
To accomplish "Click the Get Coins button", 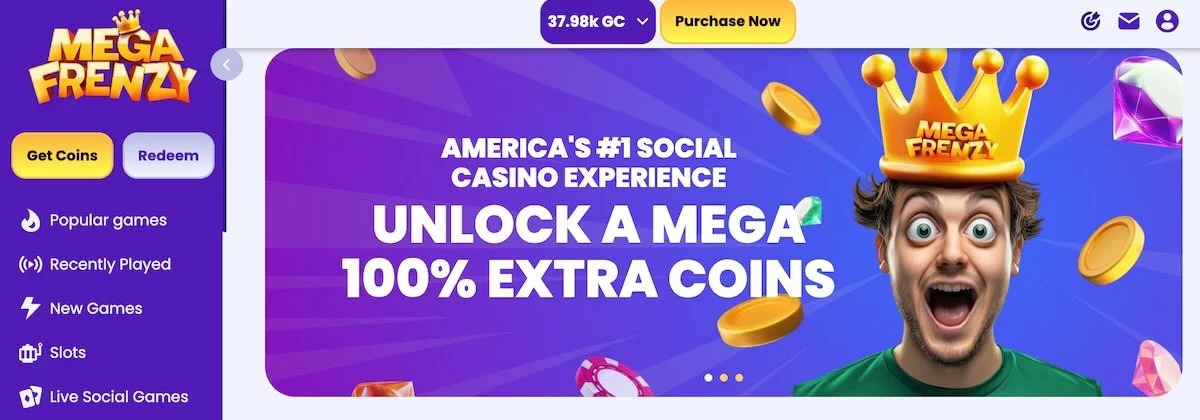I will click(x=62, y=155).
